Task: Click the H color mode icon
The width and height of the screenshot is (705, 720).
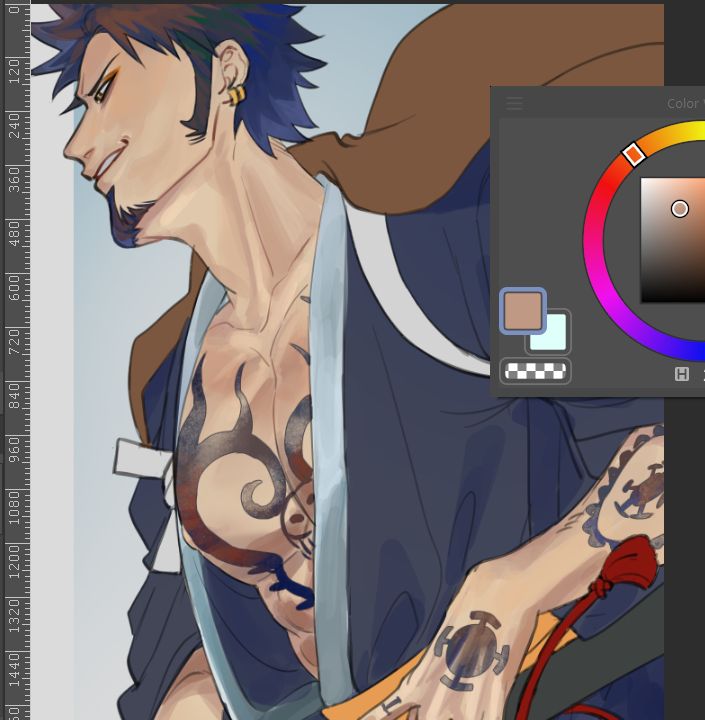Action: [682, 374]
